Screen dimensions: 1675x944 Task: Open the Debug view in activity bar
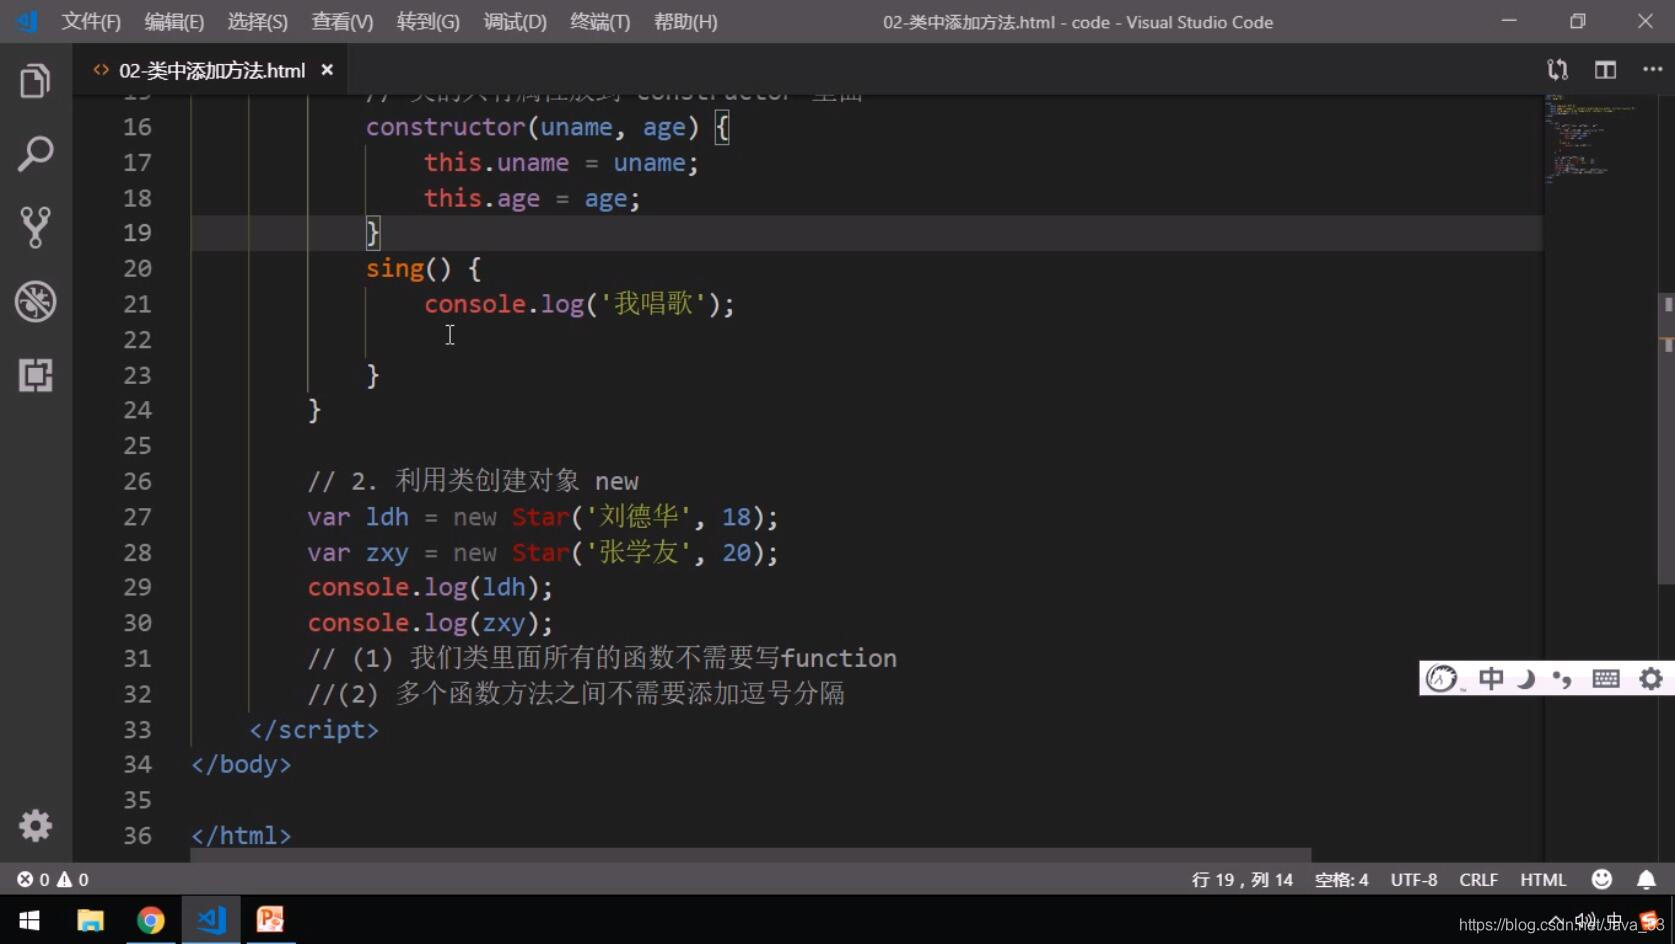pyautogui.click(x=35, y=301)
